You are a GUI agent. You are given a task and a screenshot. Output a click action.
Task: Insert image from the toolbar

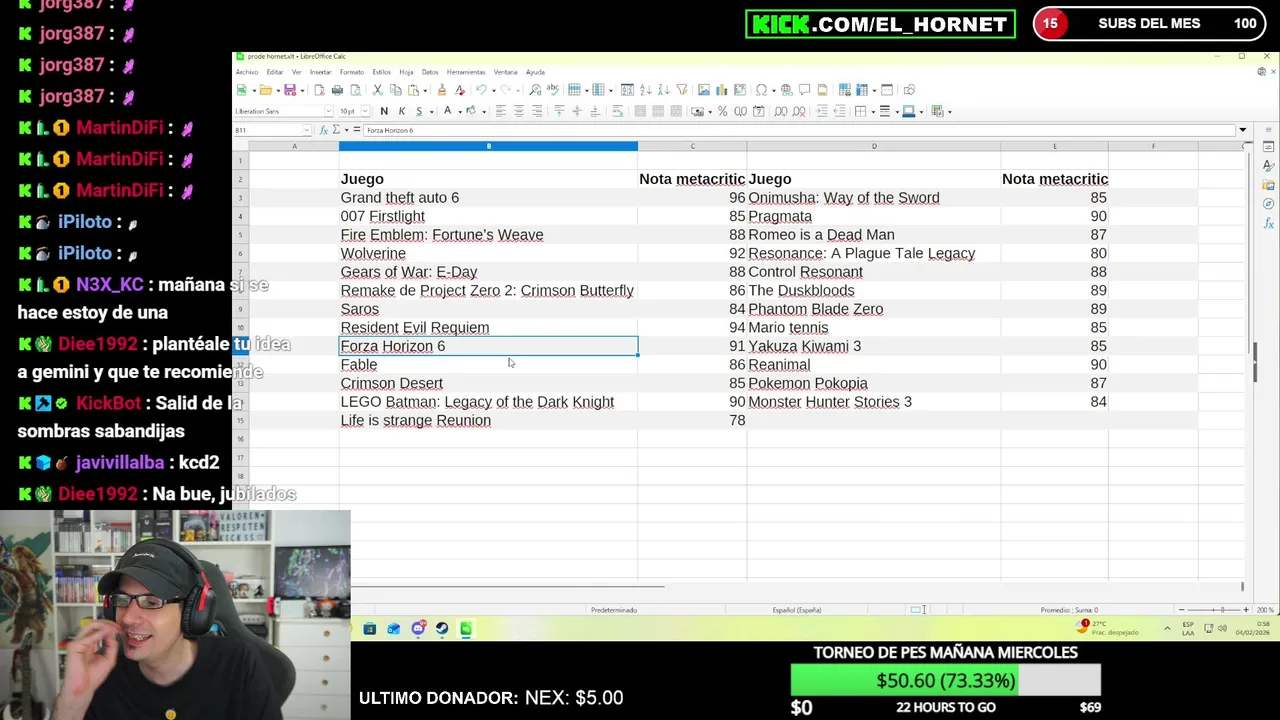click(x=703, y=90)
